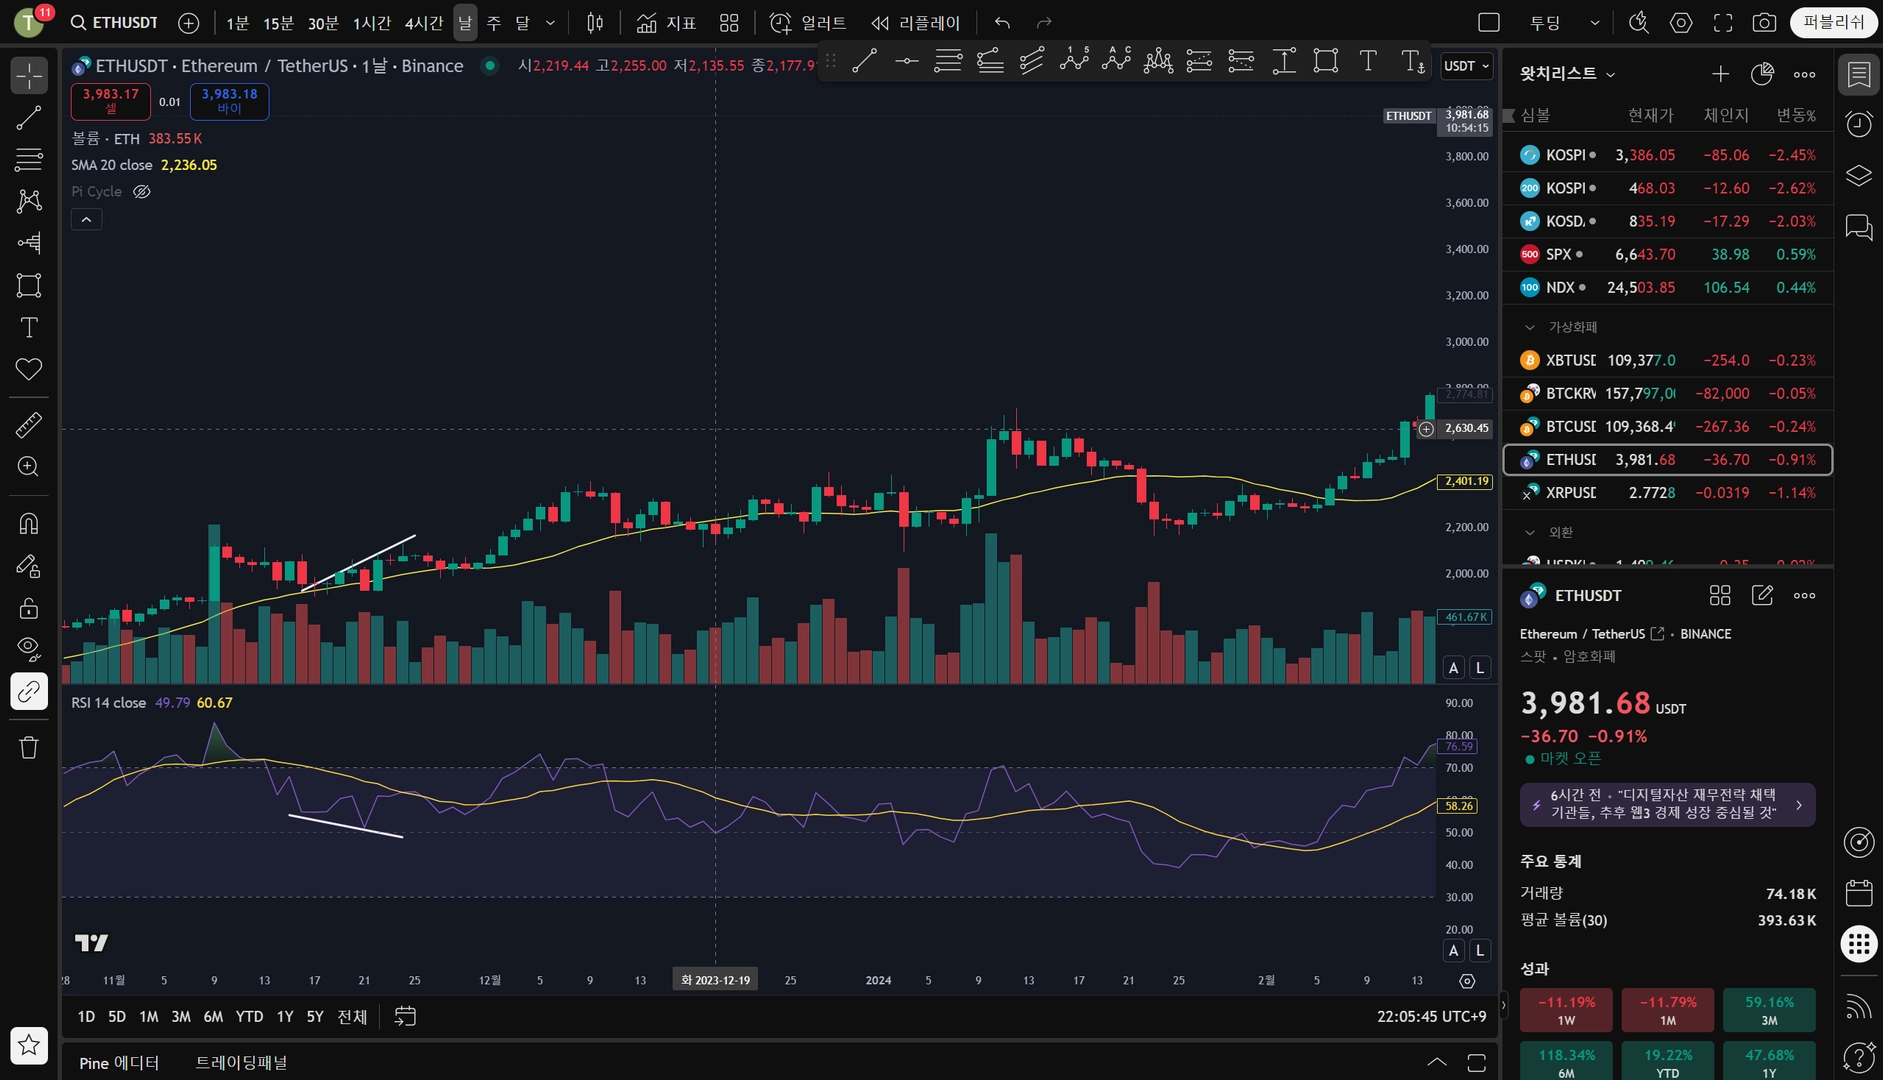Image resolution: width=1883 pixels, height=1080 pixels.
Task: Open the alerts clock panel
Action: tap(1858, 125)
